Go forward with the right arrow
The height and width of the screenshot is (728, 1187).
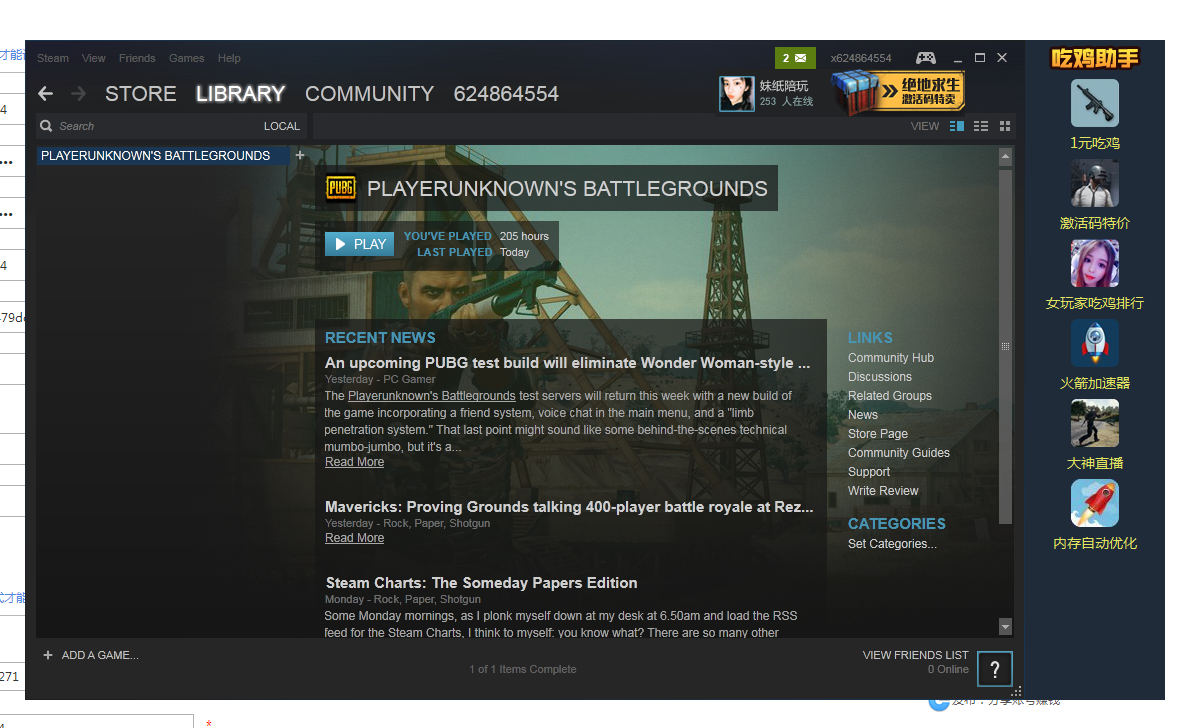(78, 94)
